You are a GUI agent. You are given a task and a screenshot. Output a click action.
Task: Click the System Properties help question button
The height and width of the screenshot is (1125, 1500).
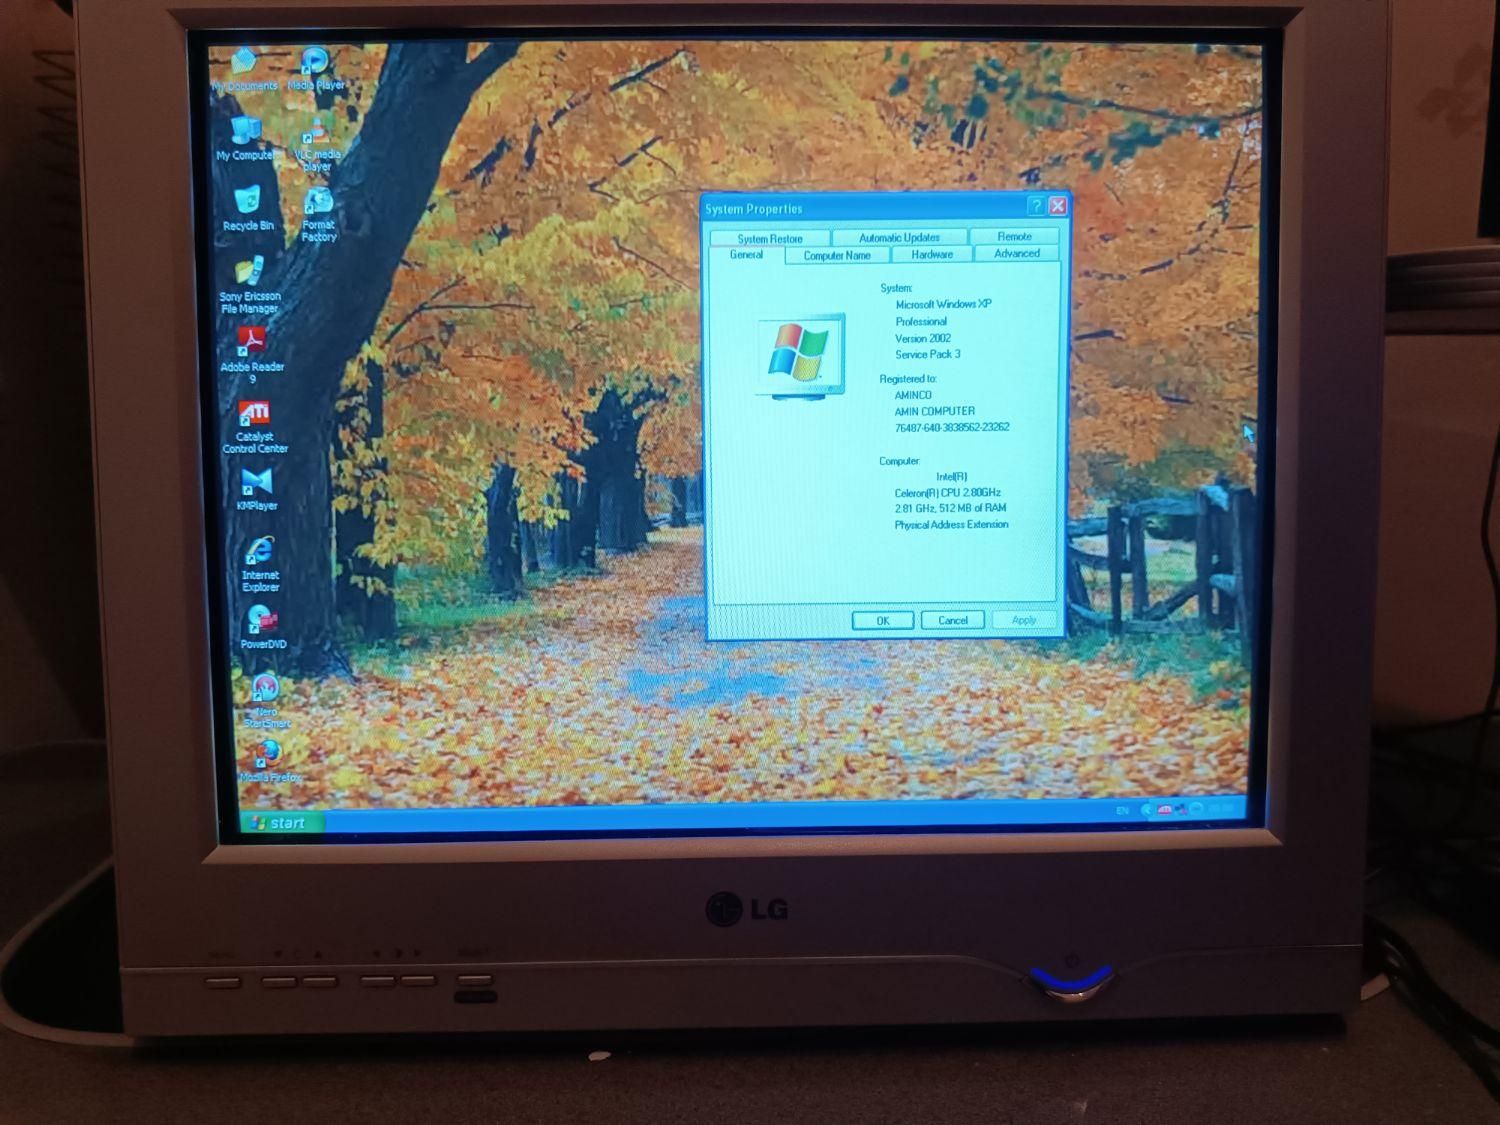(x=1036, y=206)
